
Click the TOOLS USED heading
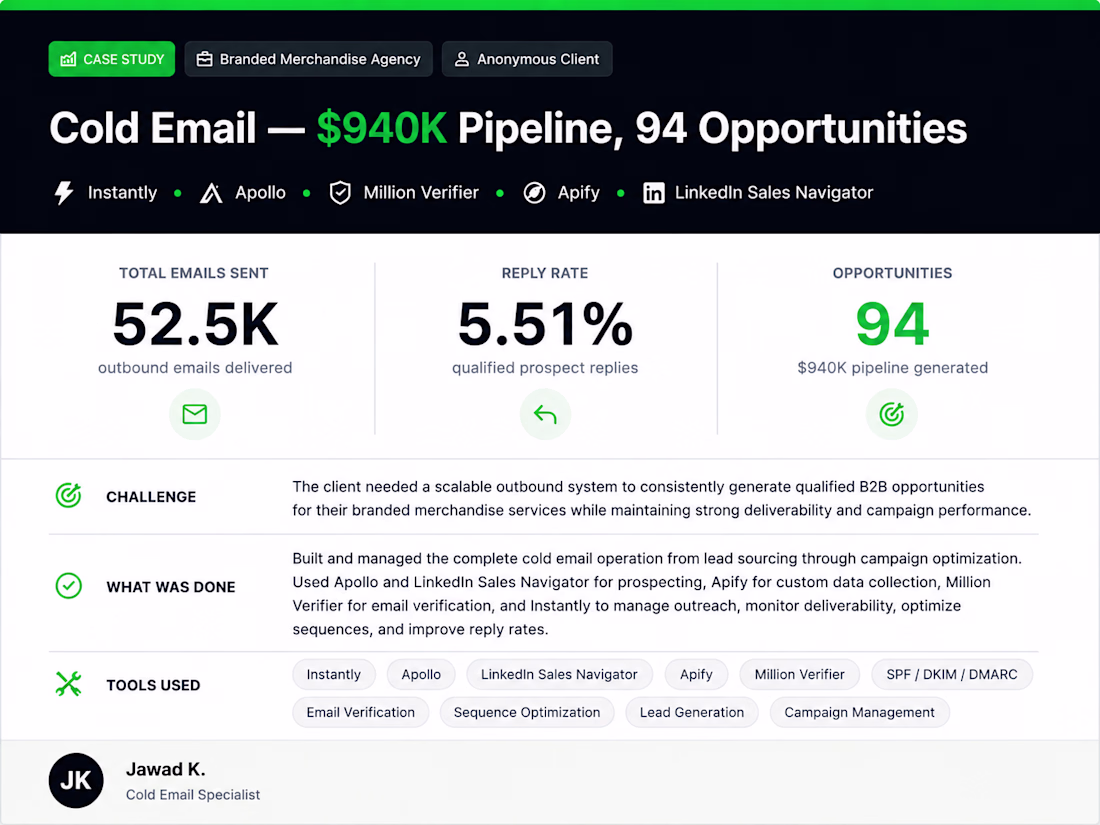153,685
